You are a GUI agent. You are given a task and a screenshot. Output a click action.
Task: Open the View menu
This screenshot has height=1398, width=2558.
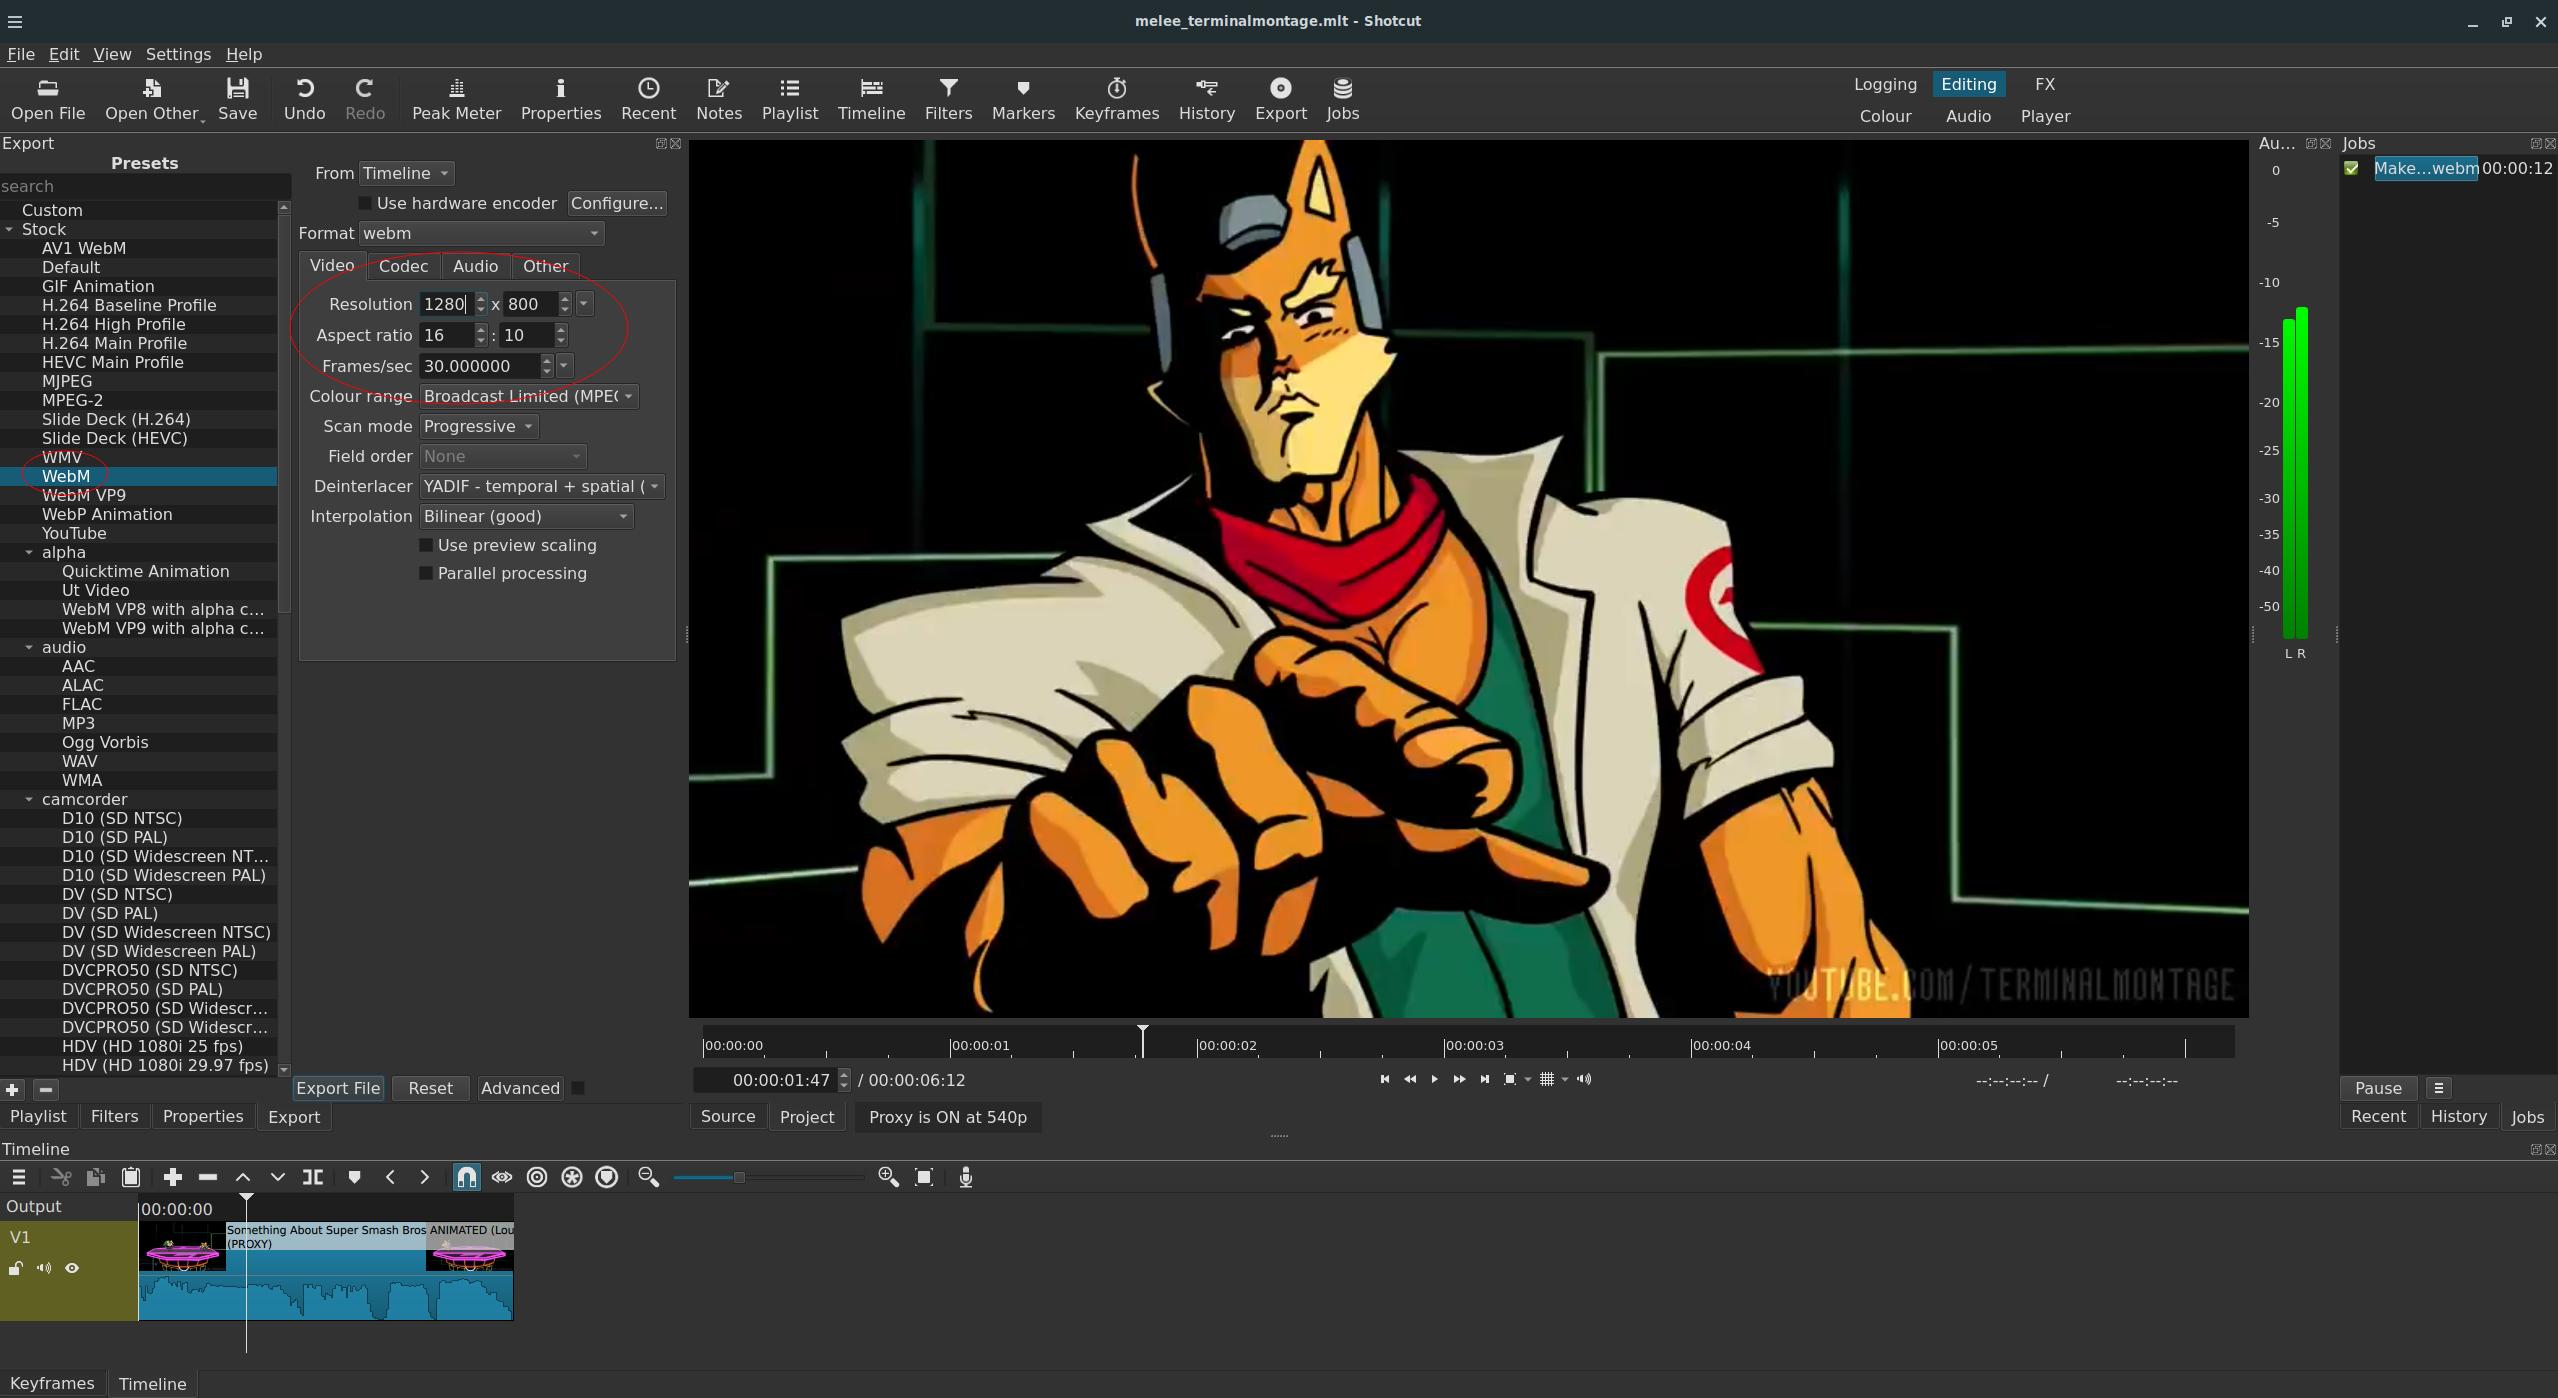[x=112, y=54]
